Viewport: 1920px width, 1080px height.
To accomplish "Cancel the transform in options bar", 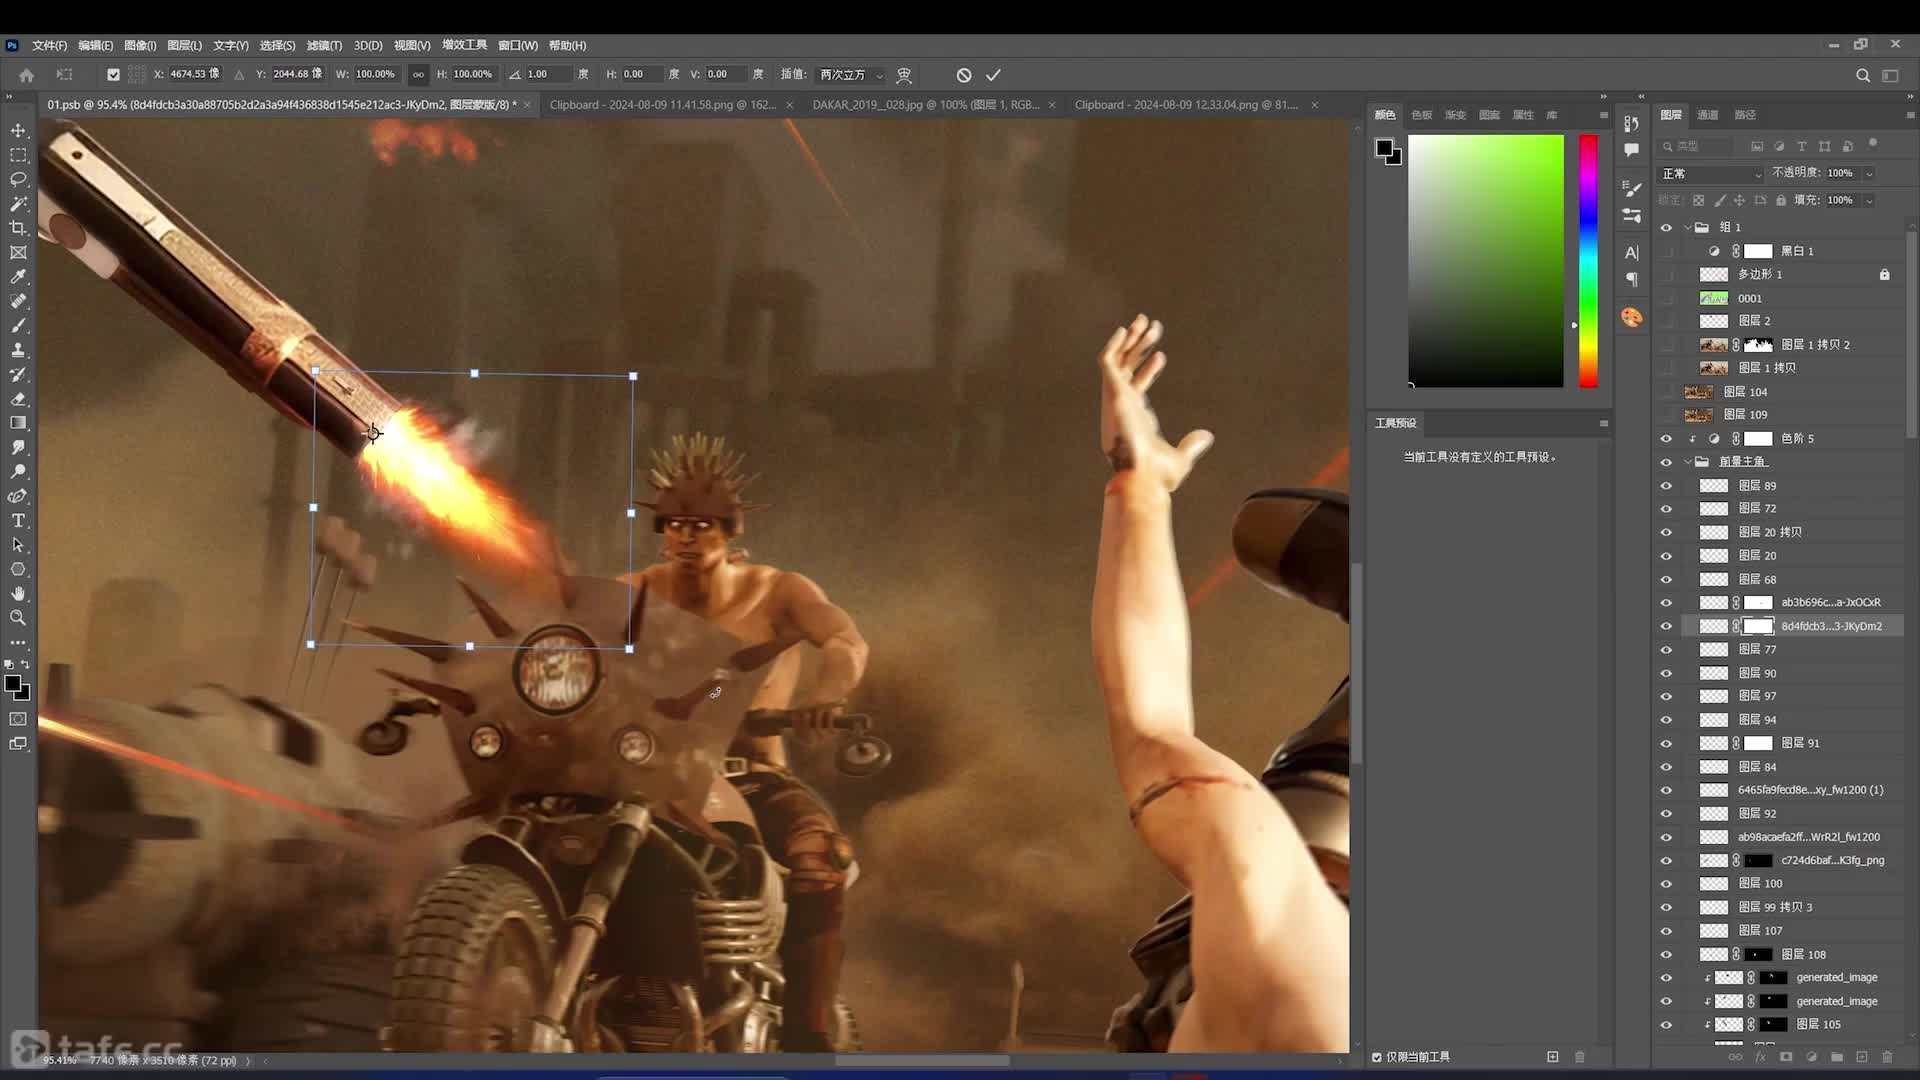I will [x=963, y=75].
